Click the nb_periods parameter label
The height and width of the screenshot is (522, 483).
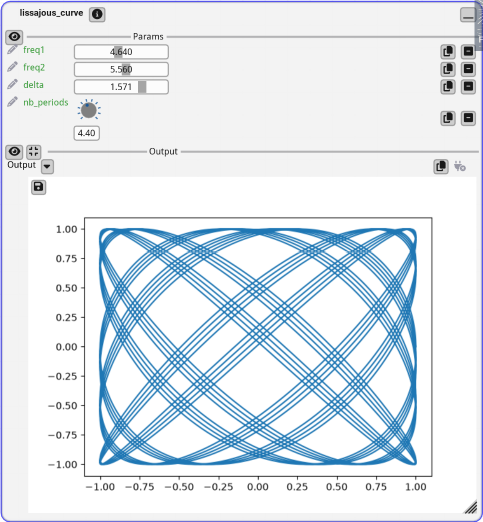[x=46, y=102]
